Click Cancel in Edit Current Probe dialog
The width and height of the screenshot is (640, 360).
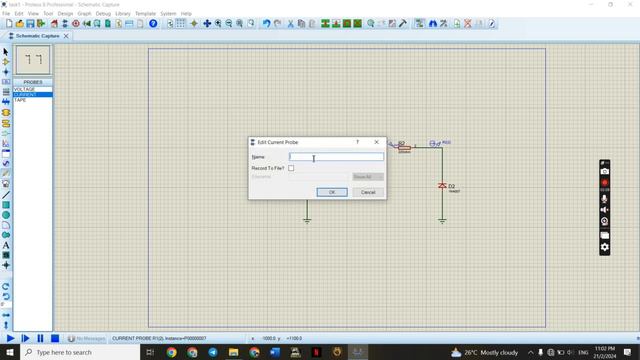tap(368, 192)
